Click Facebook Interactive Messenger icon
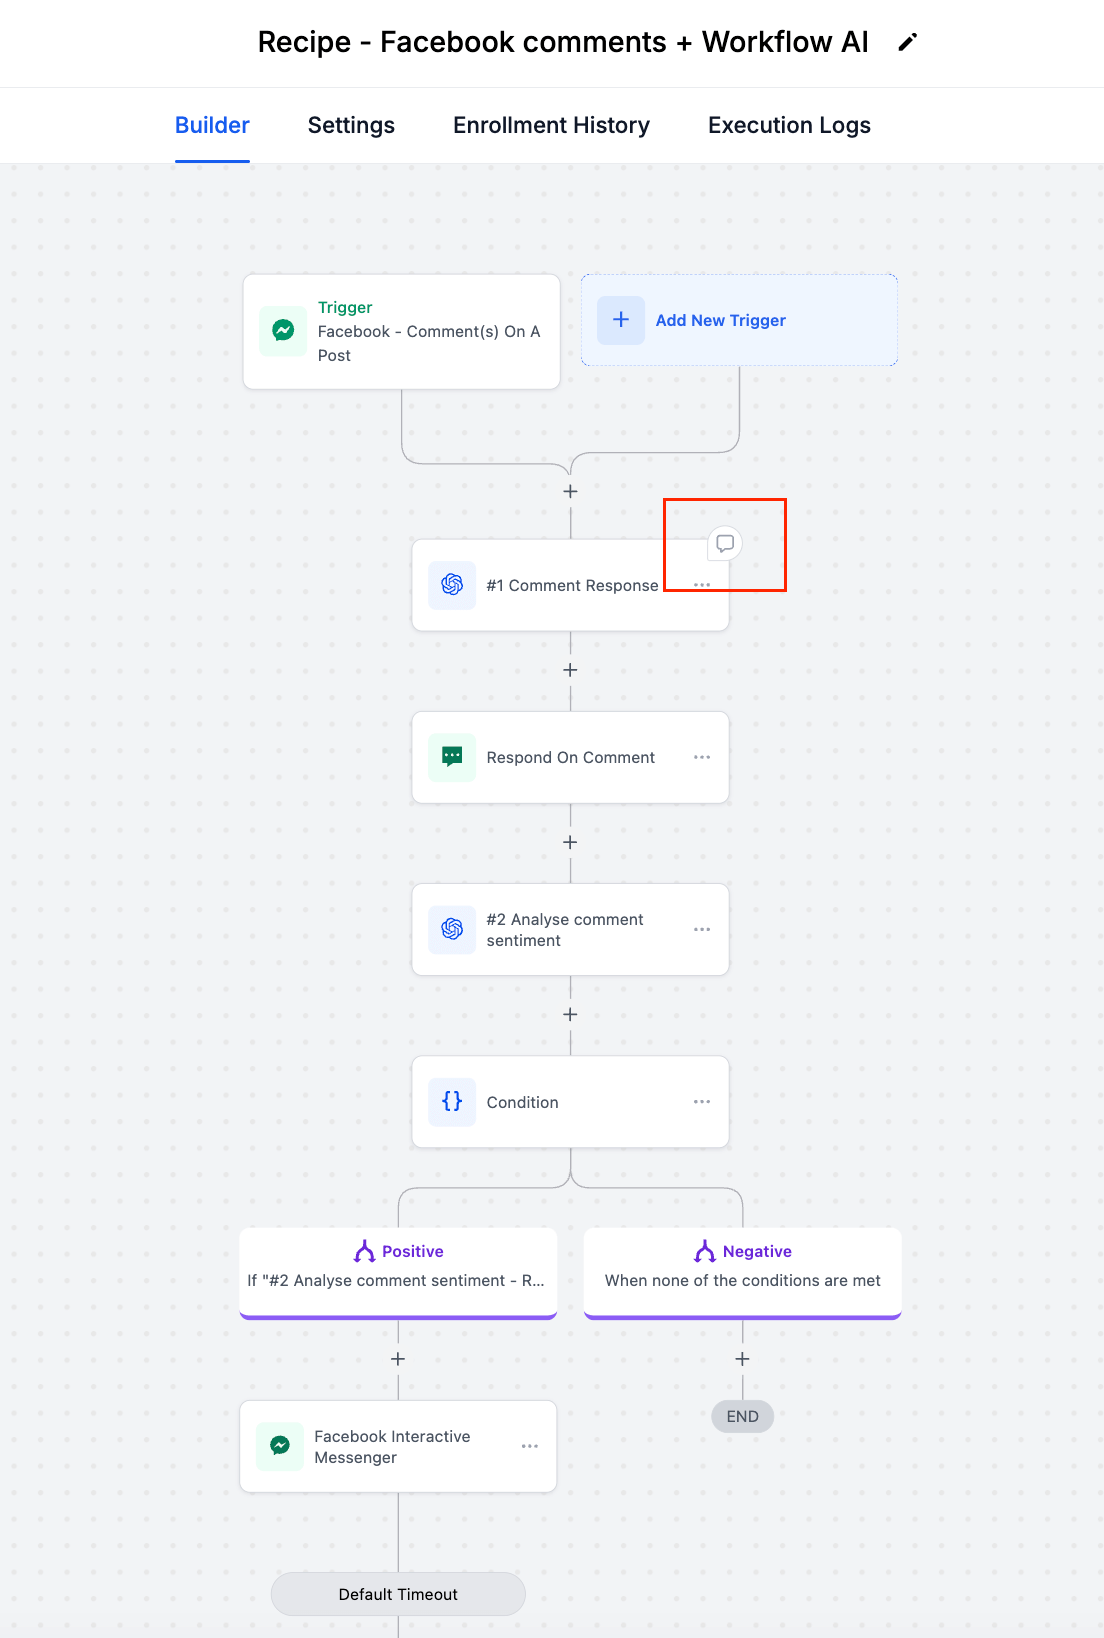 click(280, 1446)
